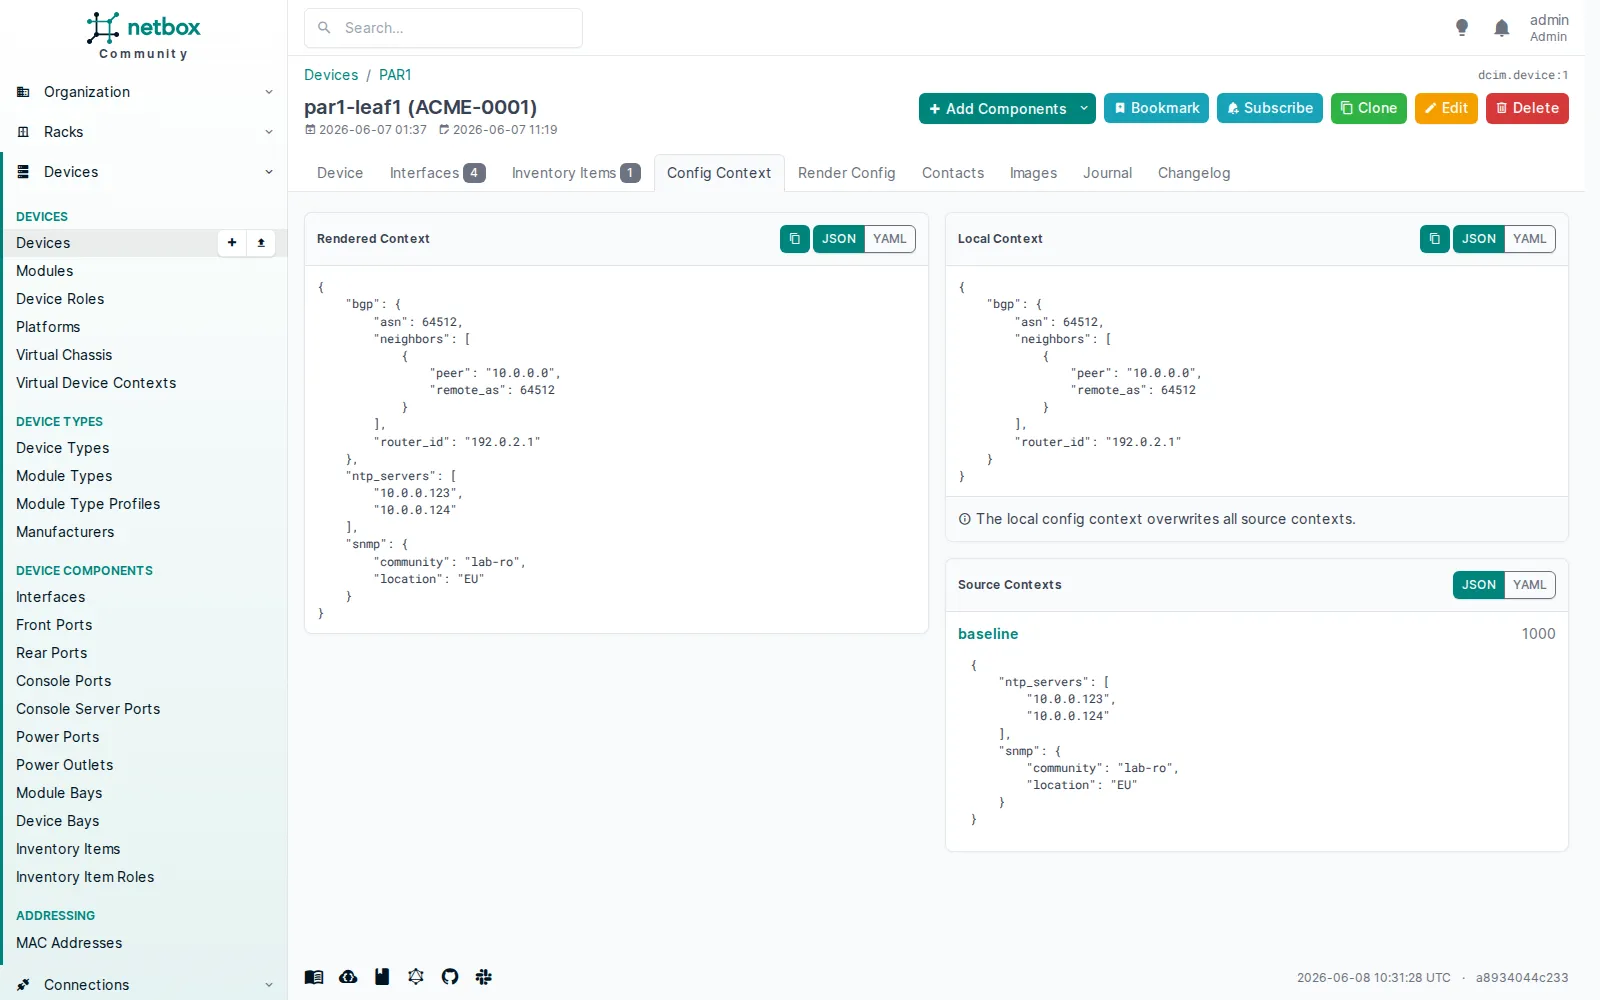Open Add Components dropdown

tap(1007, 108)
